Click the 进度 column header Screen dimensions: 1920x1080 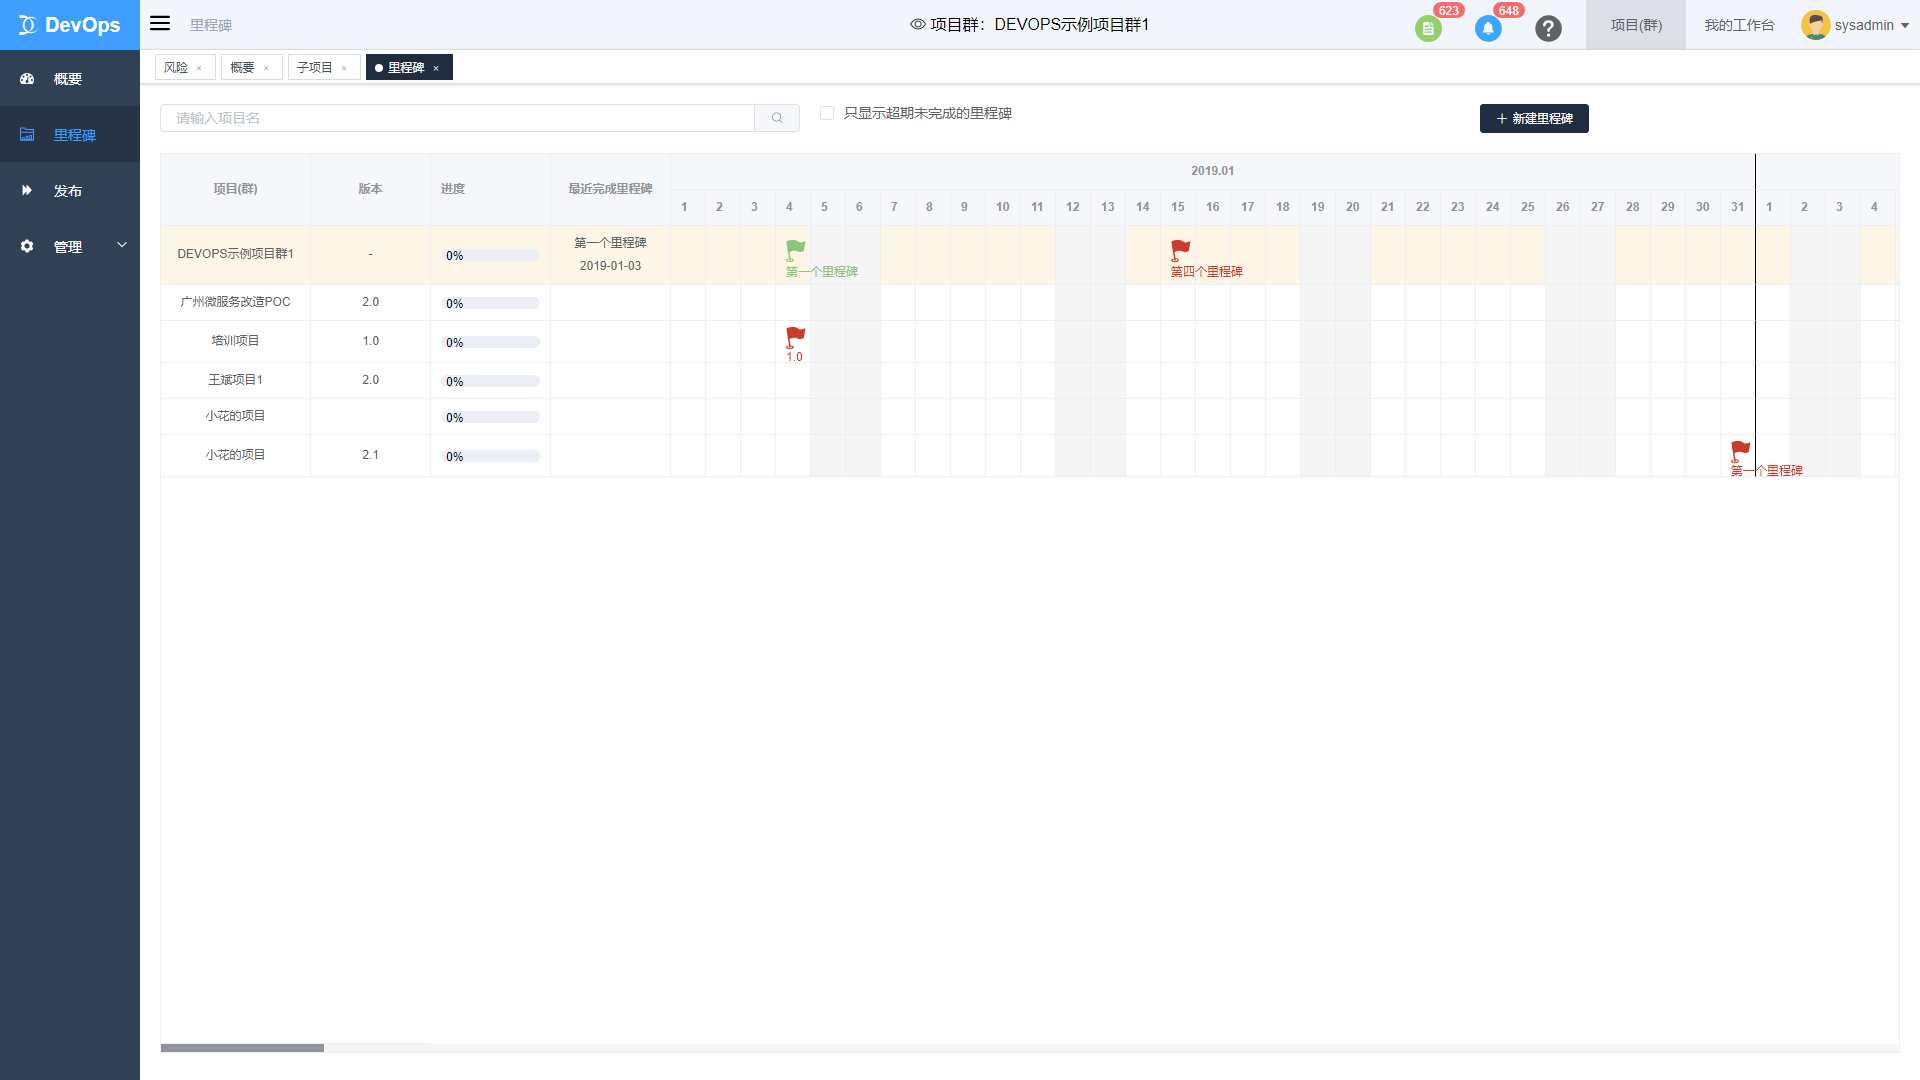[453, 189]
